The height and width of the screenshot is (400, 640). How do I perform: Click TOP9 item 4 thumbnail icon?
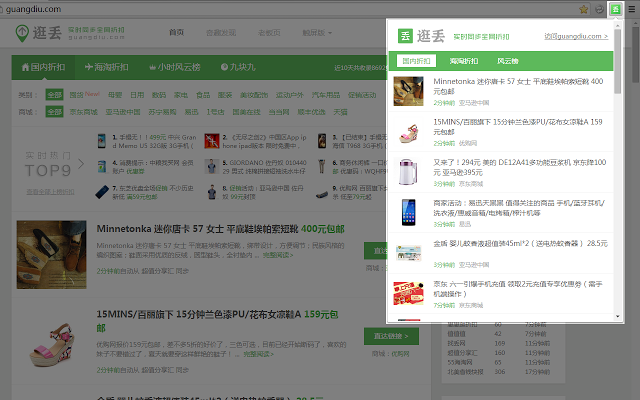pos(102,167)
